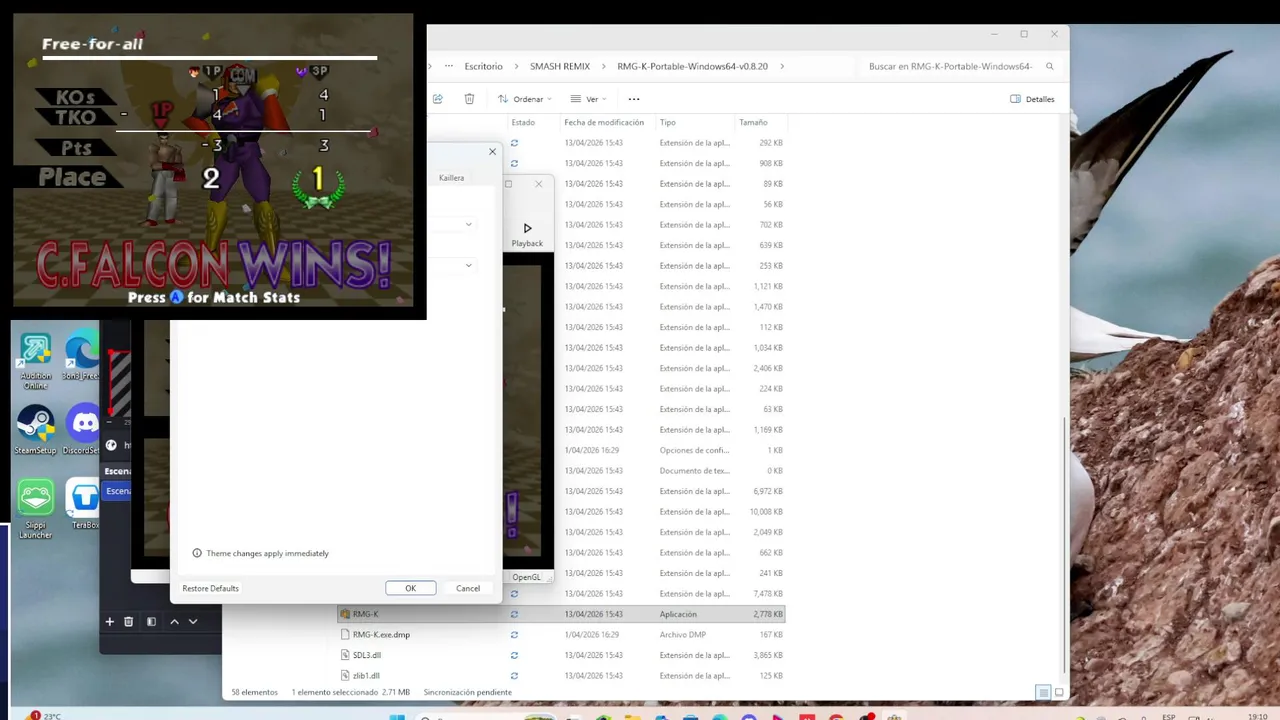The image size is (1280, 720).
Task: Switch to details list view icon in status bar
Action: [x=1043, y=692]
